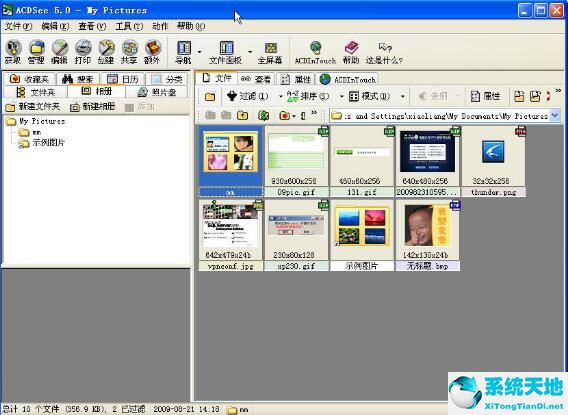Open the 工具 menu

pyautogui.click(x=129, y=26)
